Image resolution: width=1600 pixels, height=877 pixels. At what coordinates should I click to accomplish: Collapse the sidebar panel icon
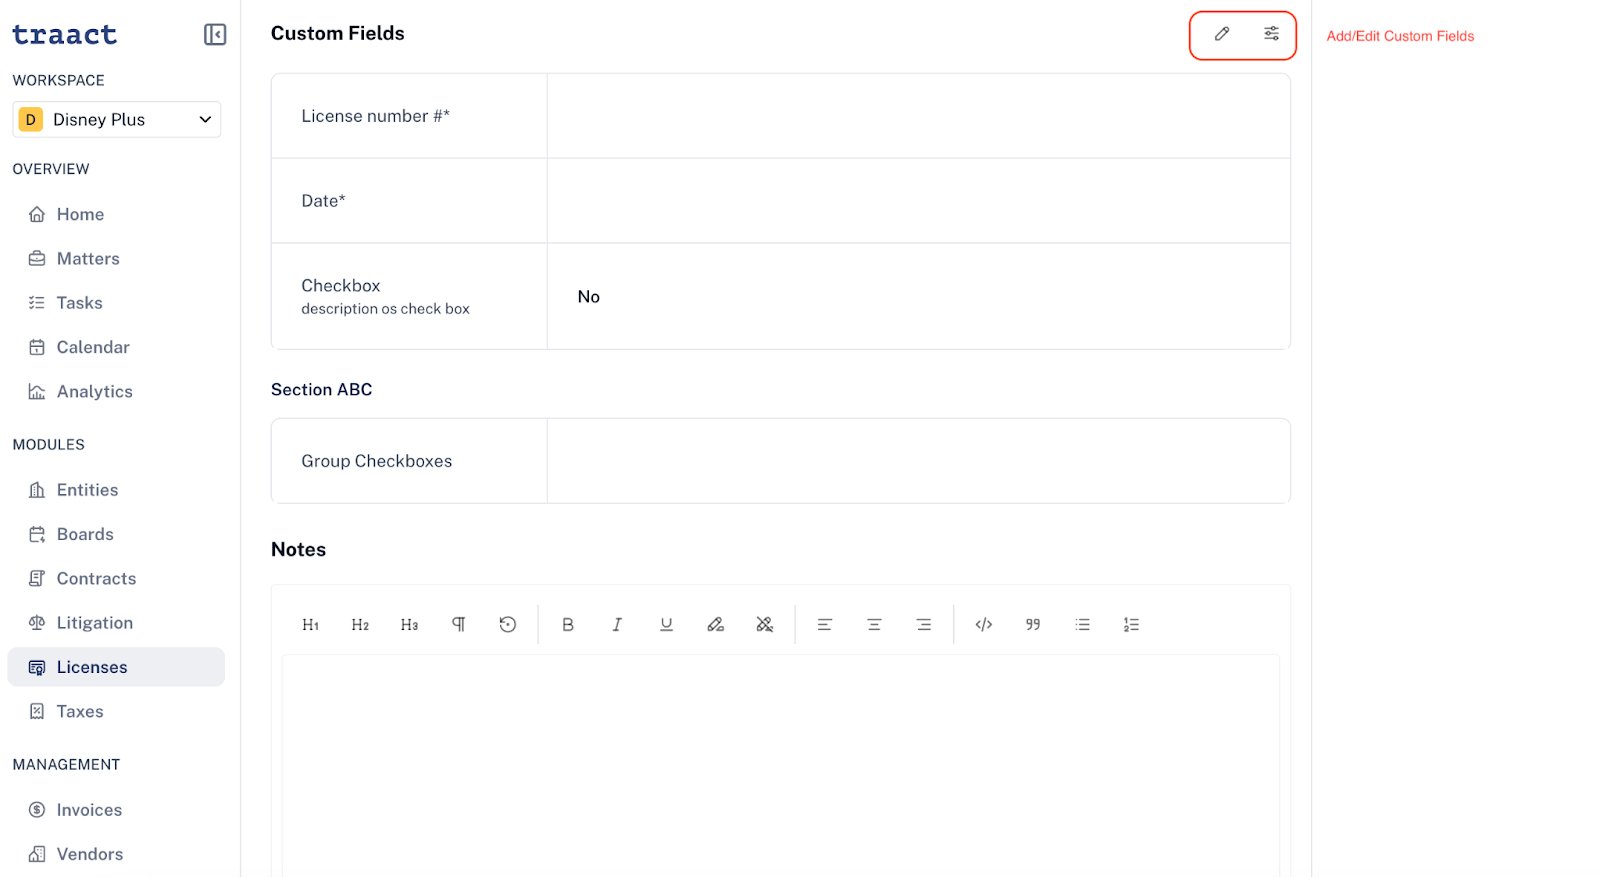(x=215, y=35)
